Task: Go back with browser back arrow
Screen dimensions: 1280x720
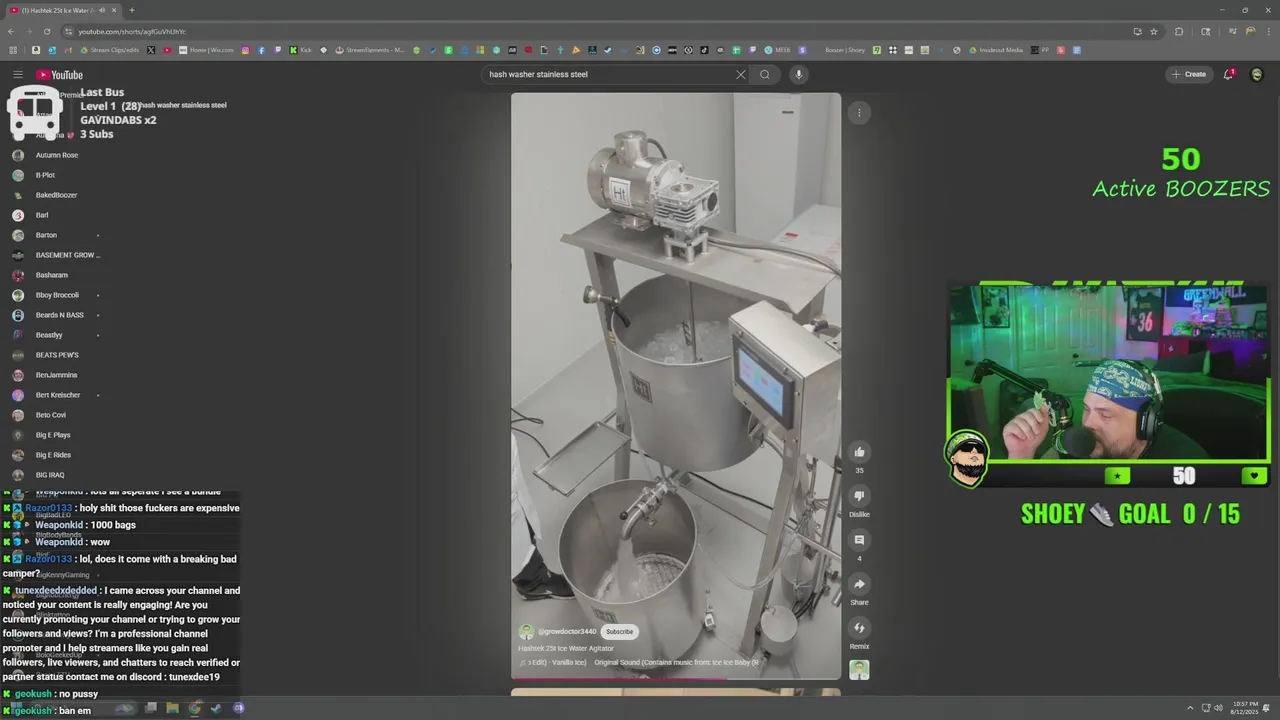Action: pyautogui.click(x=12, y=31)
